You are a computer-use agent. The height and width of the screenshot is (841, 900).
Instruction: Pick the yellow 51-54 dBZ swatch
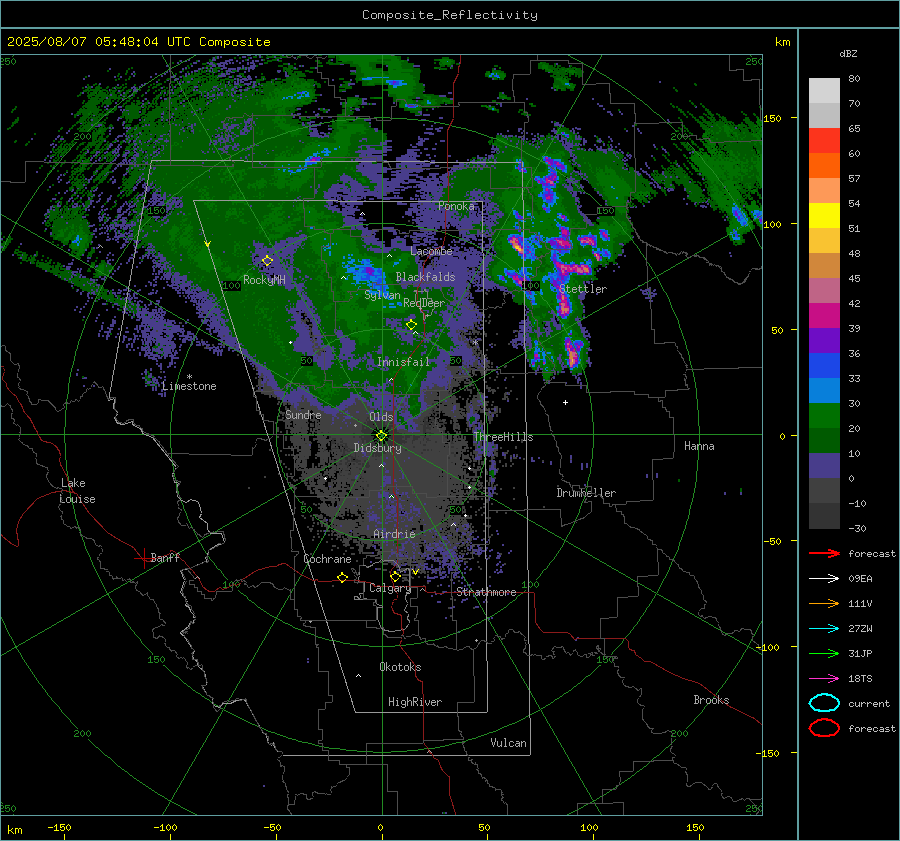point(824,216)
